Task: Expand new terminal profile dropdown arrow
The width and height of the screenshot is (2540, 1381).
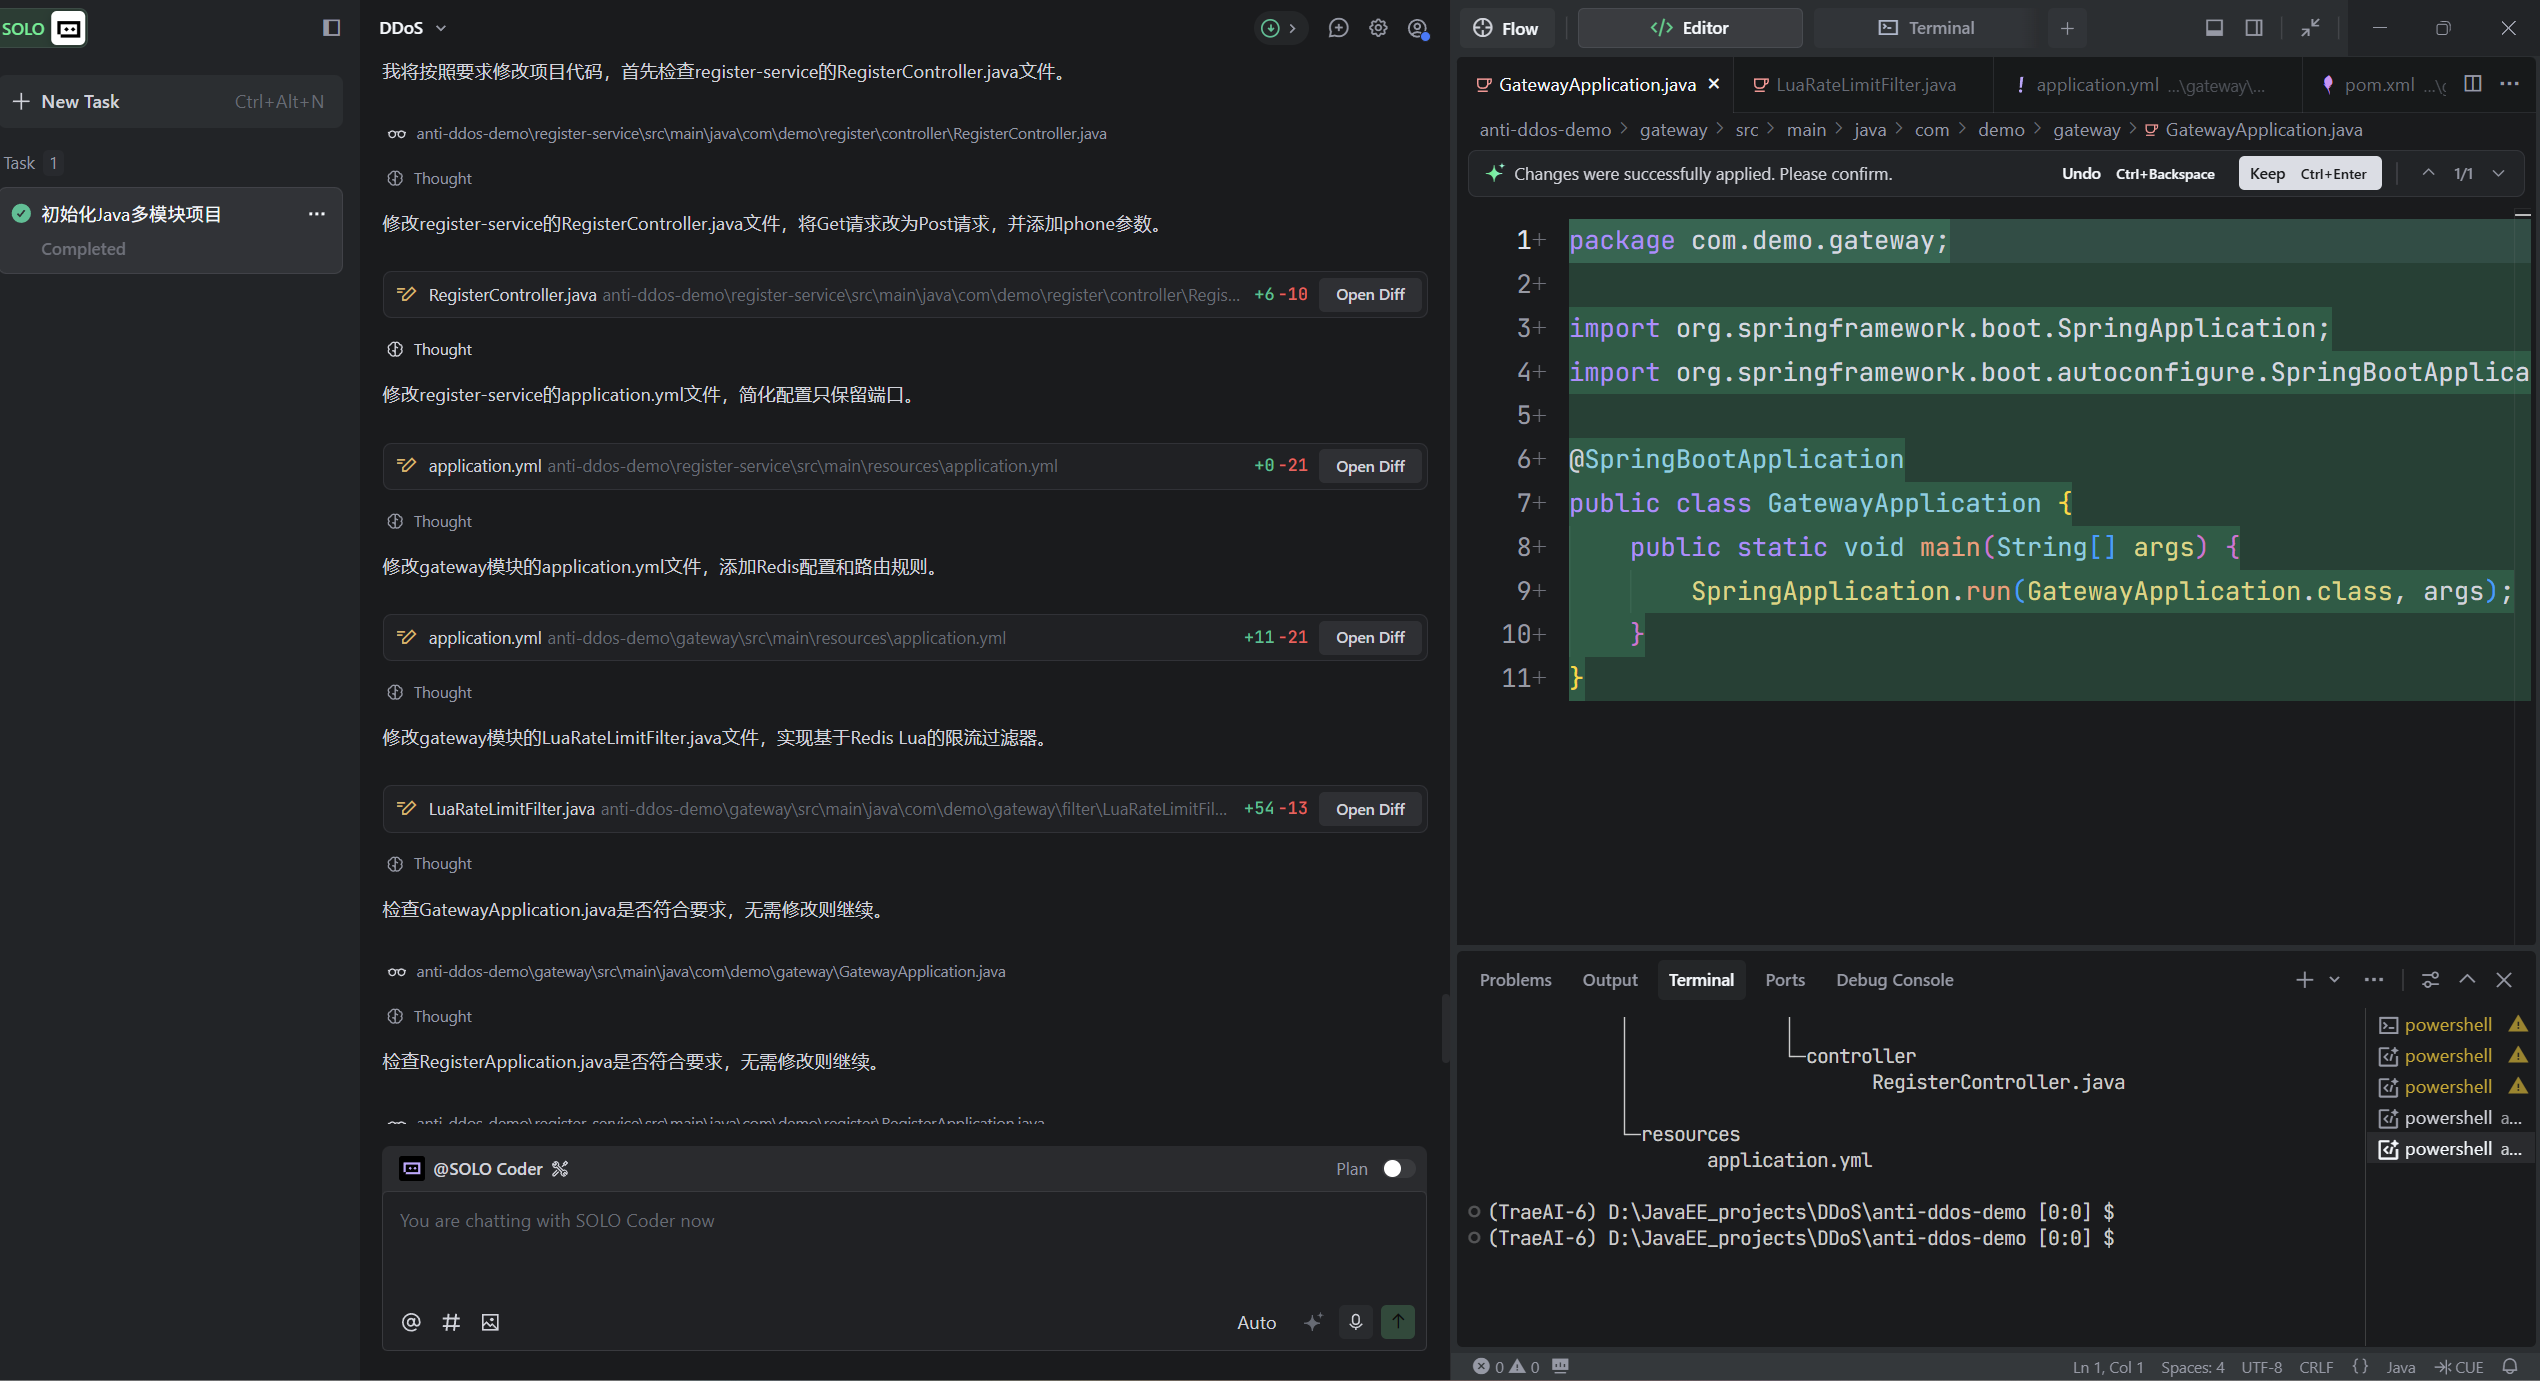Action: (2334, 980)
